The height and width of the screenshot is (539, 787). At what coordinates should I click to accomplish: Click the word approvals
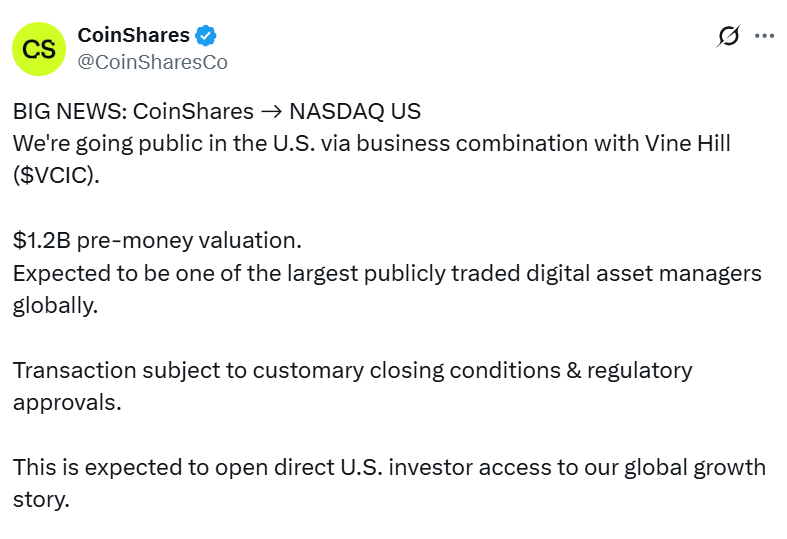(67, 403)
